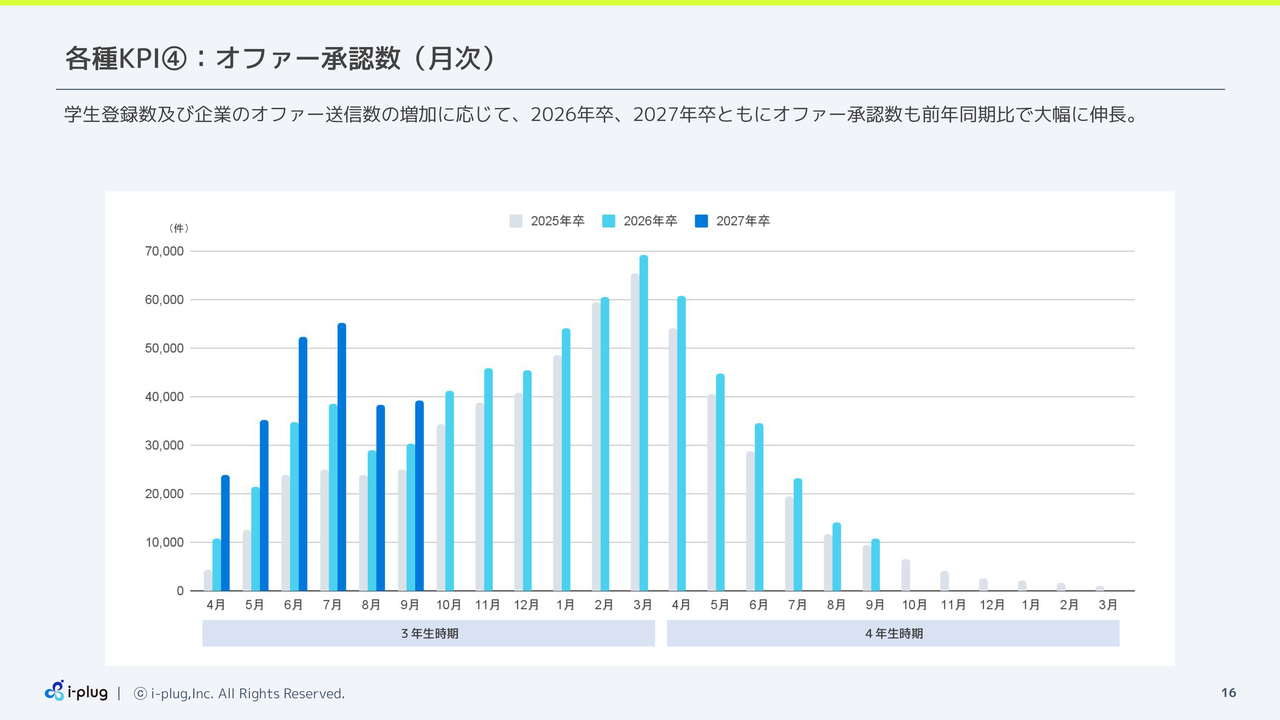Click 10月 label in the 3年生時期 section
This screenshot has width=1280, height=720.
(x=449, y=605)
